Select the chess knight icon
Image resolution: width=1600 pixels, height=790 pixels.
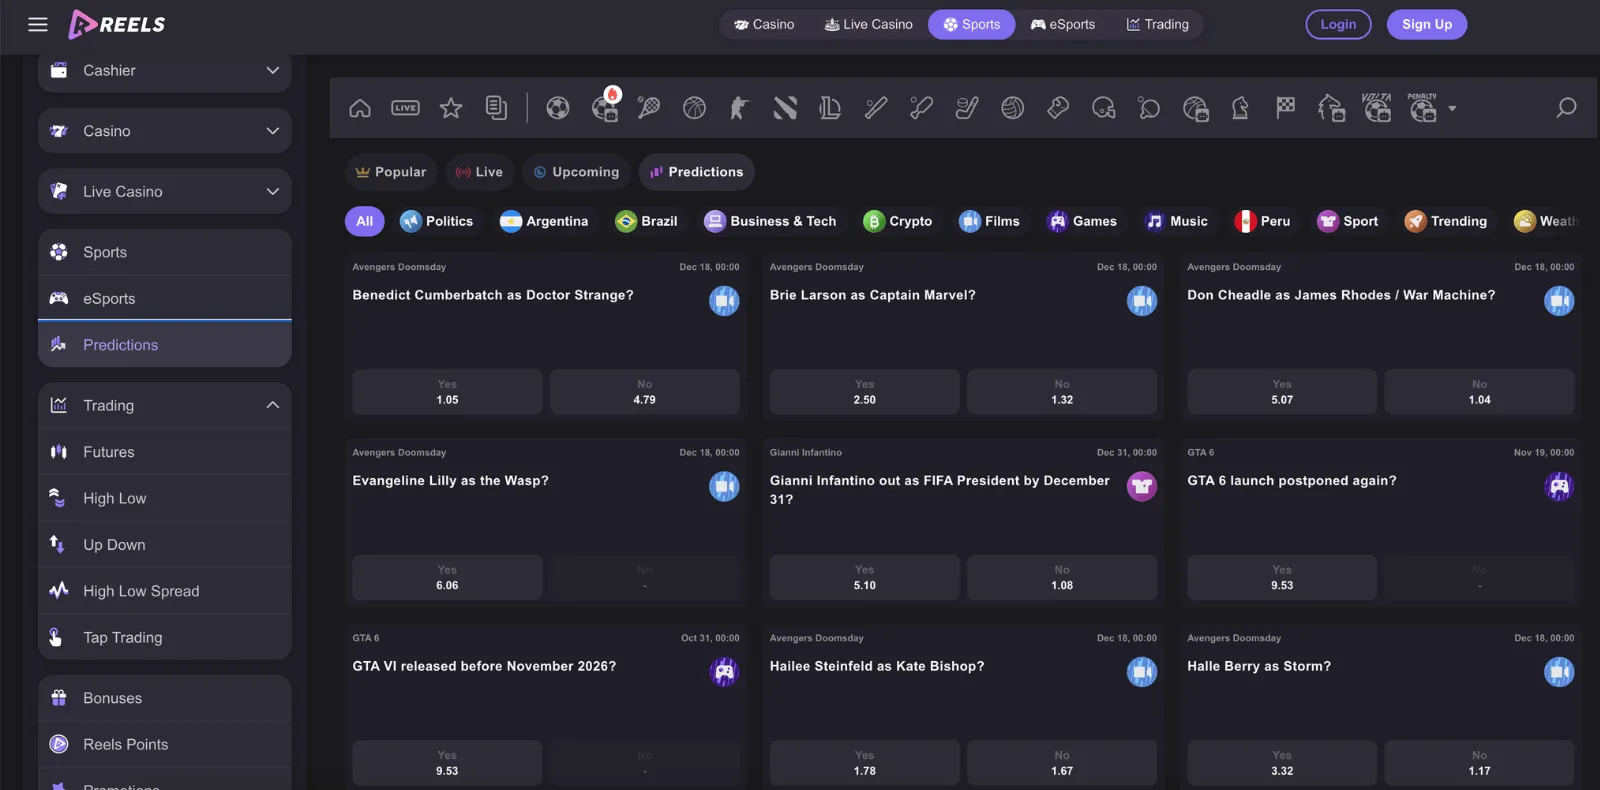(1240, 108)
